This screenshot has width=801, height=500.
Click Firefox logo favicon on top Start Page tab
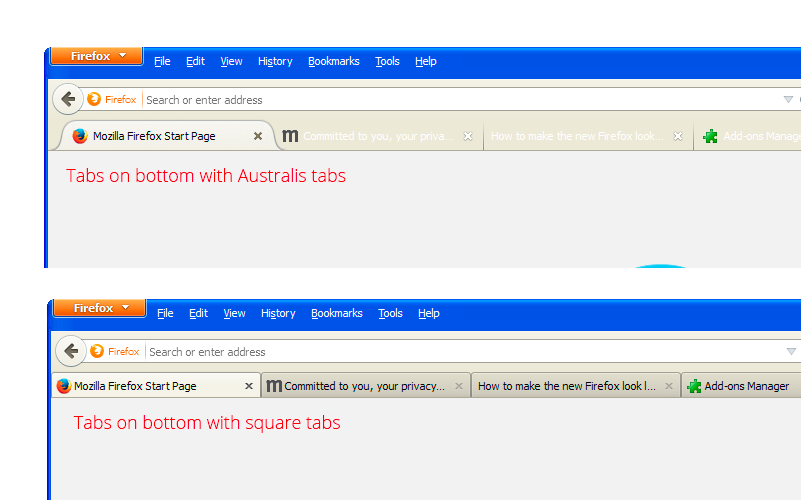[x=80, y=136]
